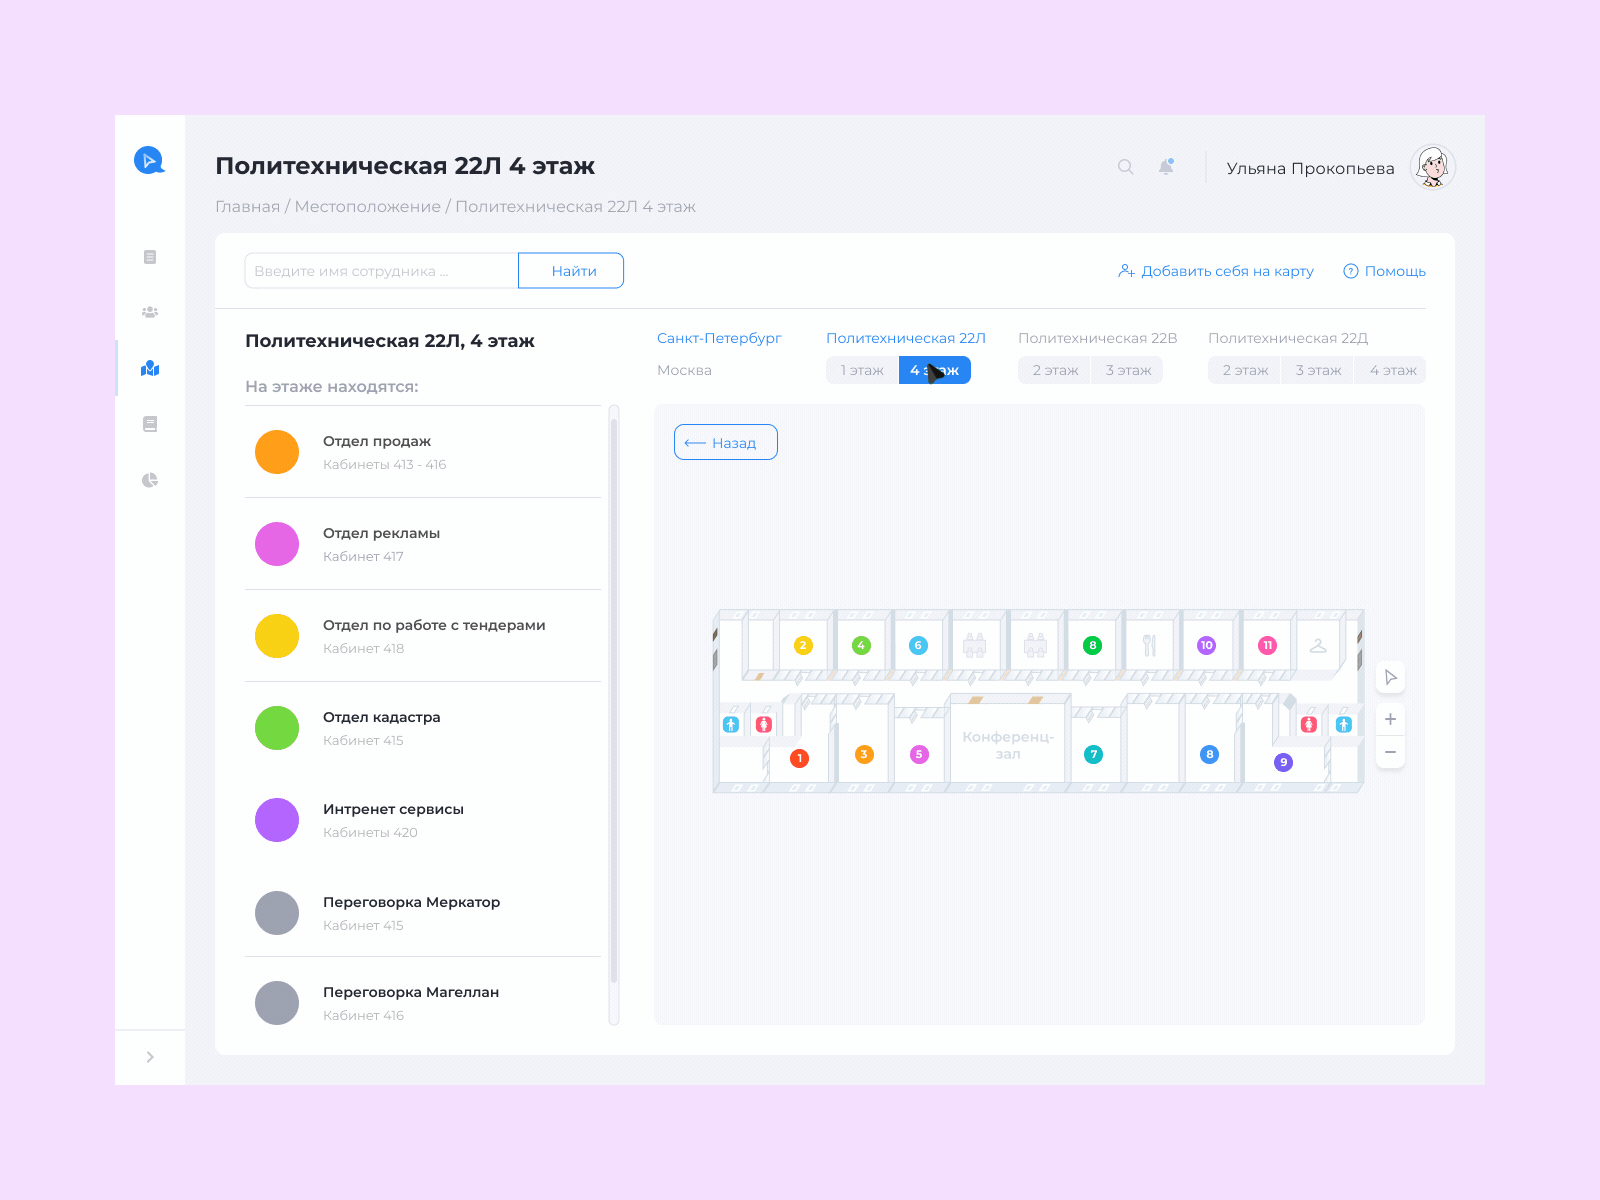Open the pie chart analytics sidebar icon
The height and width of the screenshot is (1200, 1600).
click(x=150, y=480)
